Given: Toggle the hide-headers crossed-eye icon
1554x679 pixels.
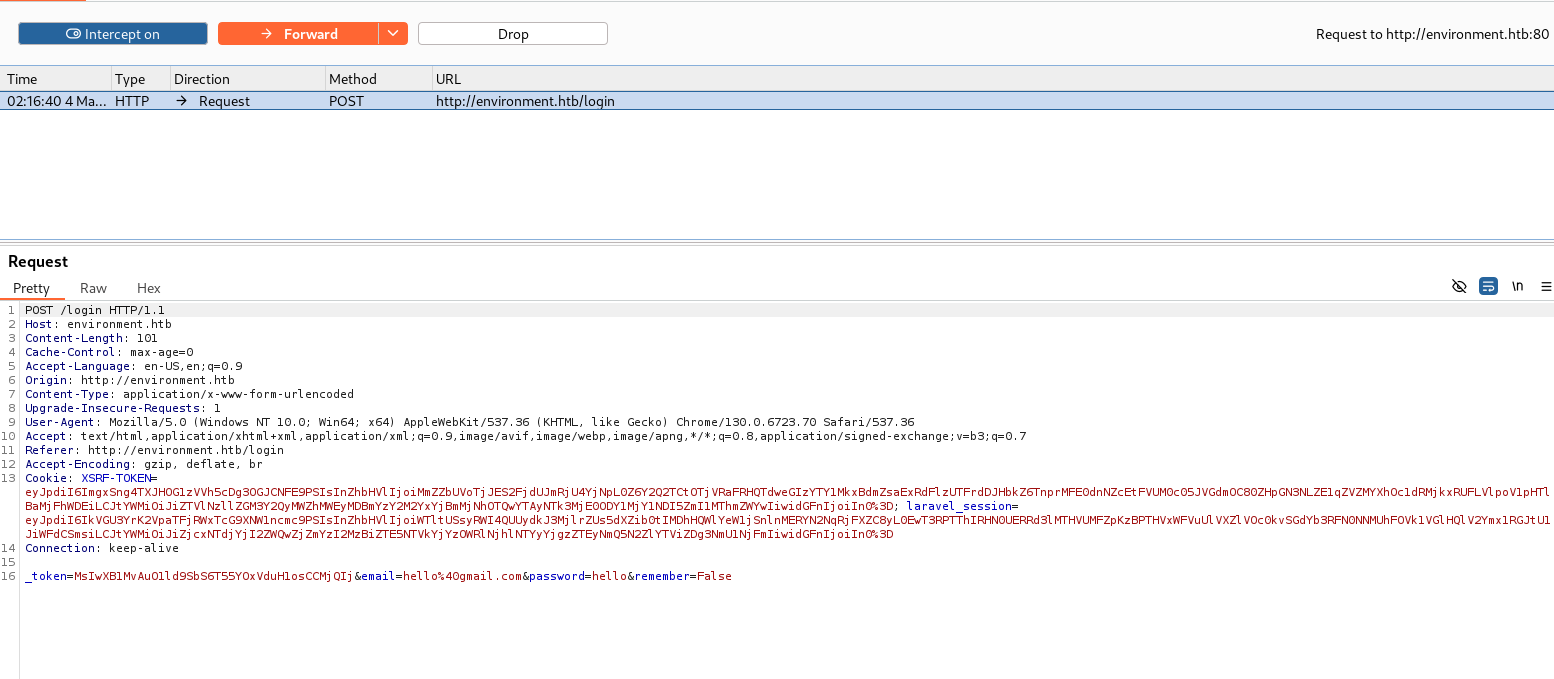Looking at the screenshot, I should point(1459,286).
